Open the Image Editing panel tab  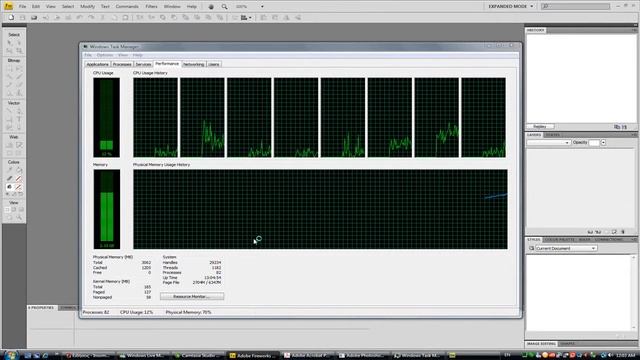541,344
